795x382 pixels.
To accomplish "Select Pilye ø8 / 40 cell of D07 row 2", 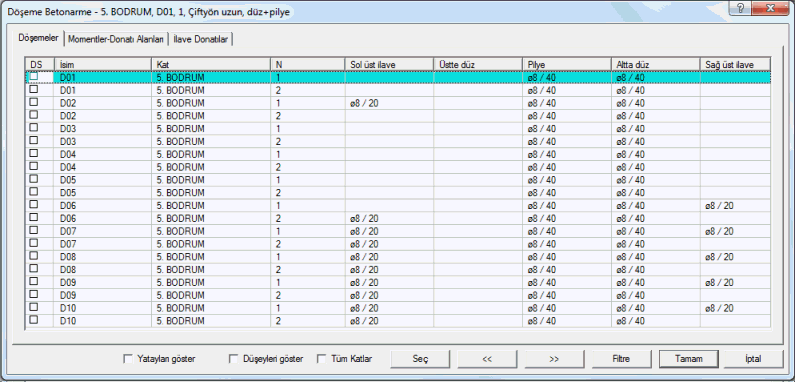I will click(566, 244).
